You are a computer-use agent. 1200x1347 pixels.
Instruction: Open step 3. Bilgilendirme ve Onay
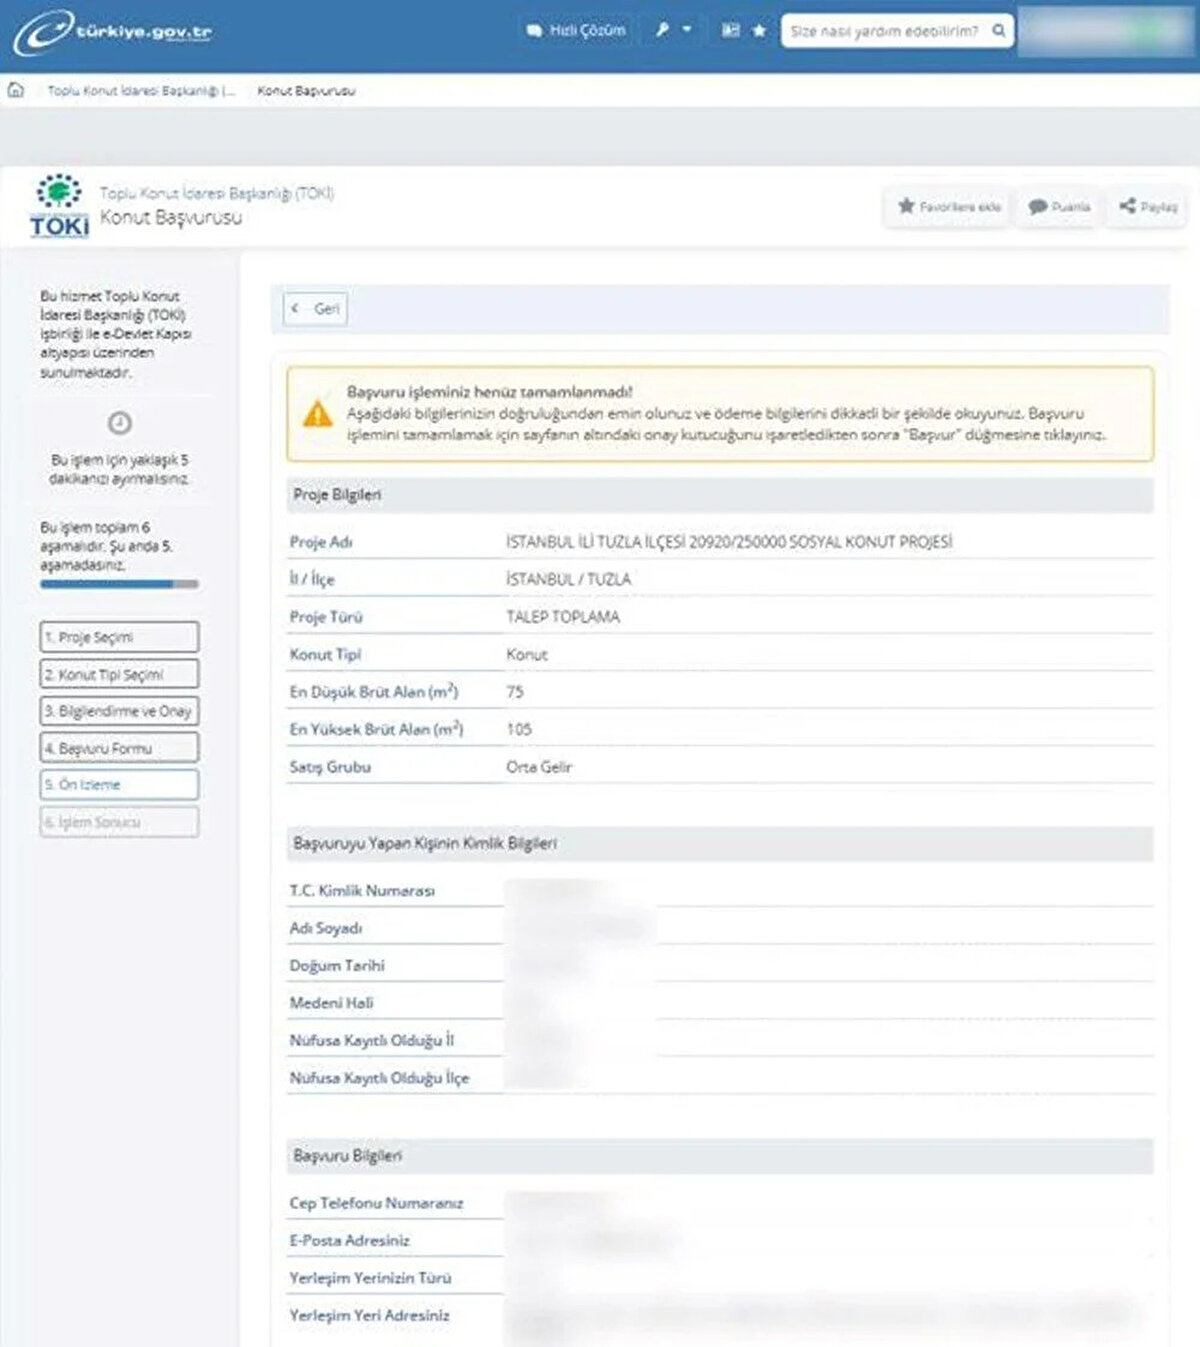(x=119, y=711)
